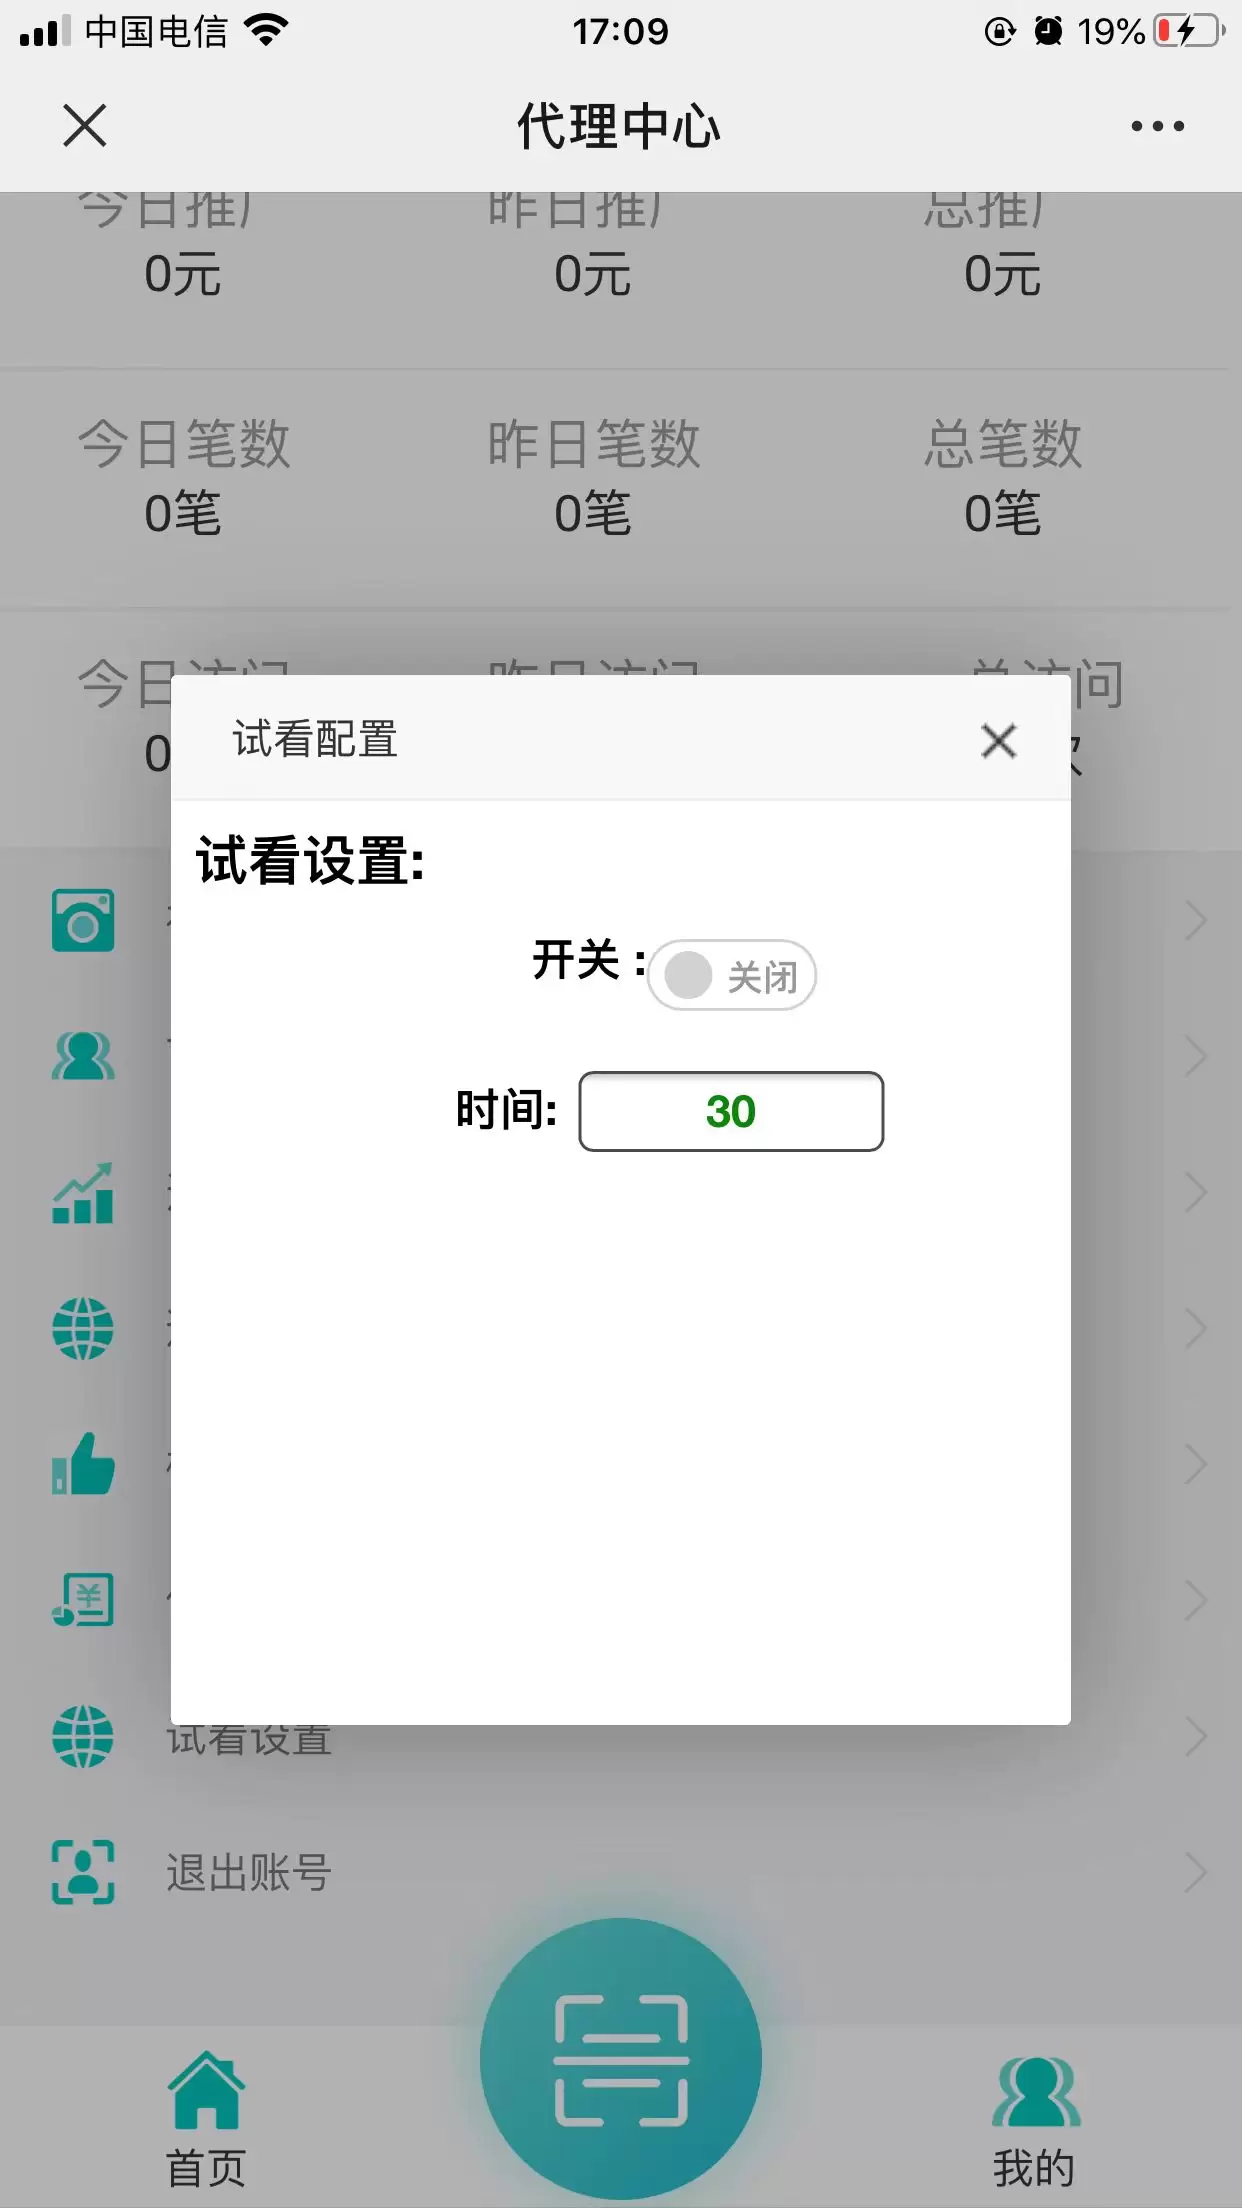The height and width of the screenshot is (2208, 1242).
Task: Open the three-dots more menu
Action: [x=1157, y=126]
